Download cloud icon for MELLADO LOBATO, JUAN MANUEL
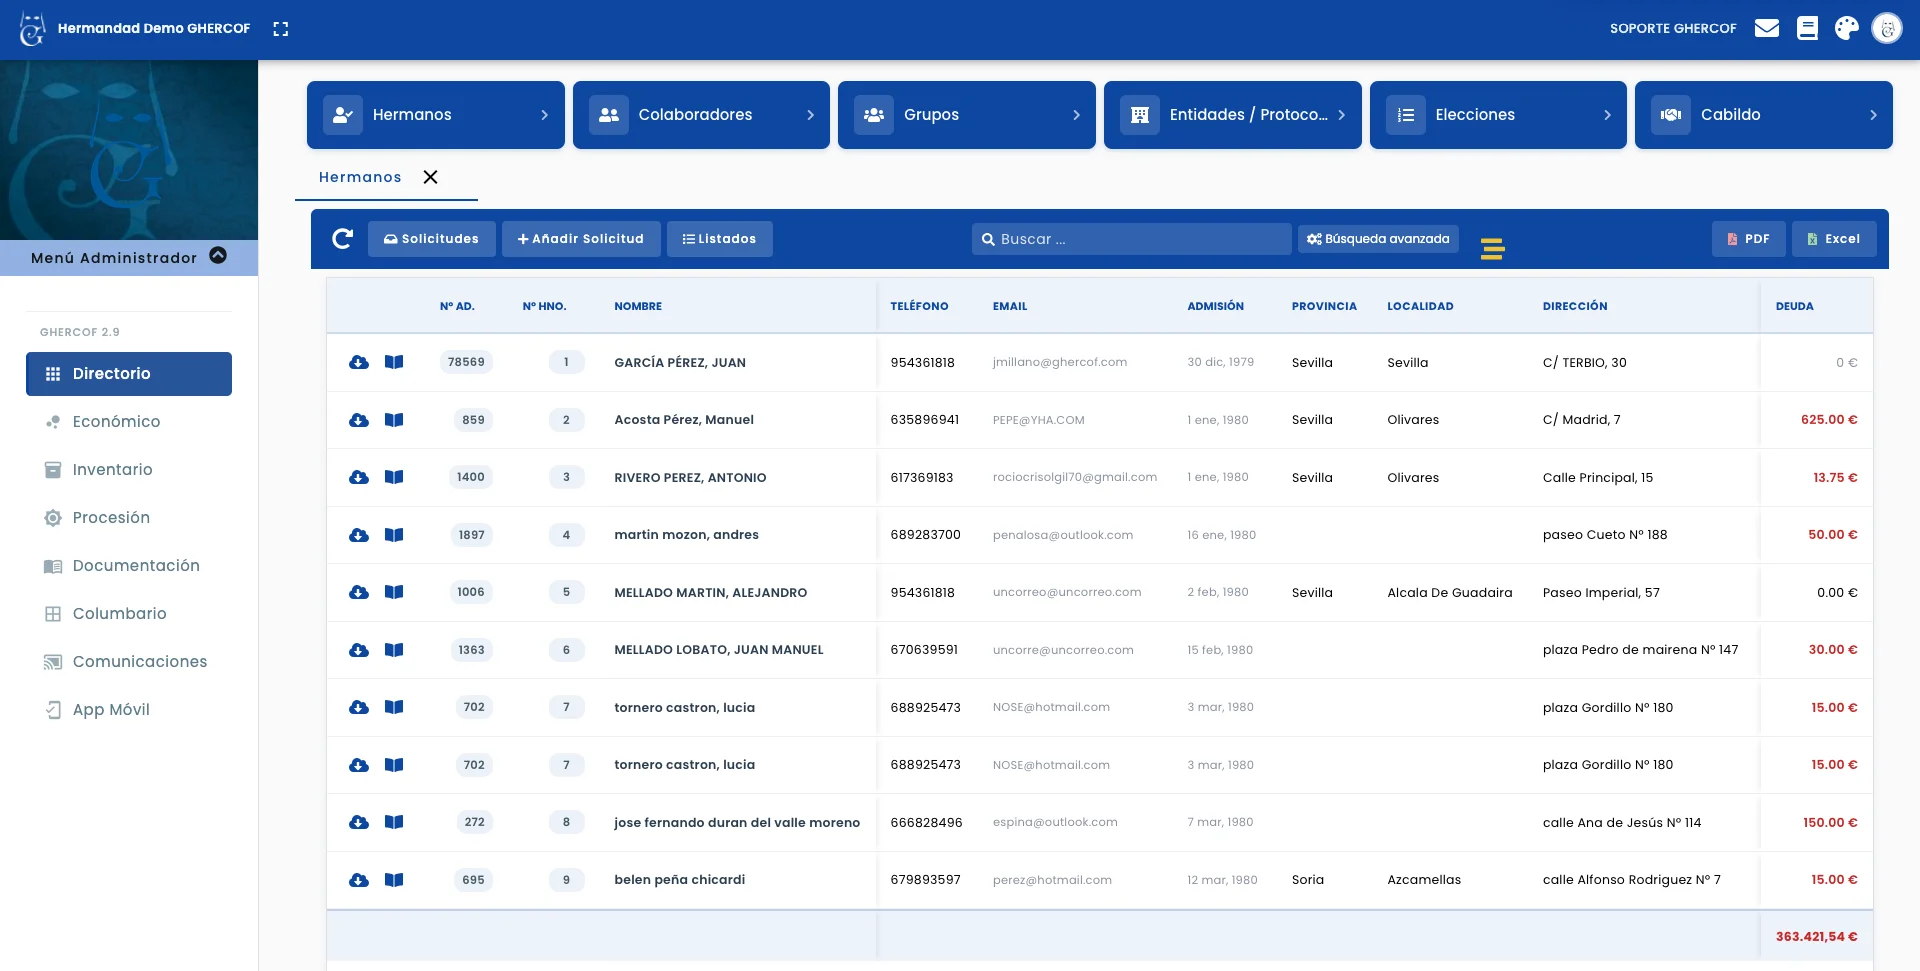Image resolution: width=1920 pixels, height=971 pixels. click(x=359, y=650)
